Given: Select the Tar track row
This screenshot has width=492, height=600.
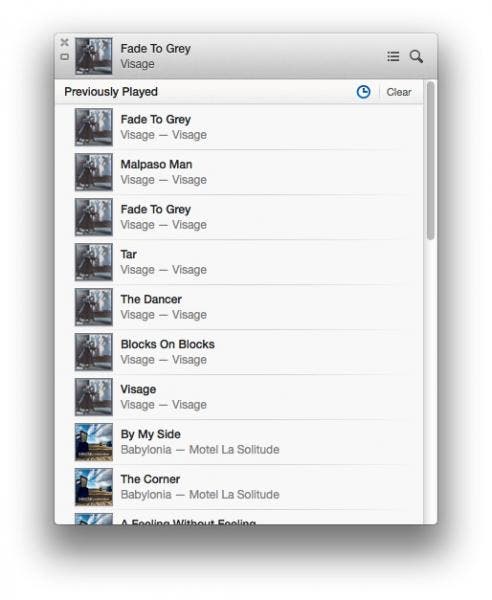Looking at the screenshot, I should click(x=240, y=262).
